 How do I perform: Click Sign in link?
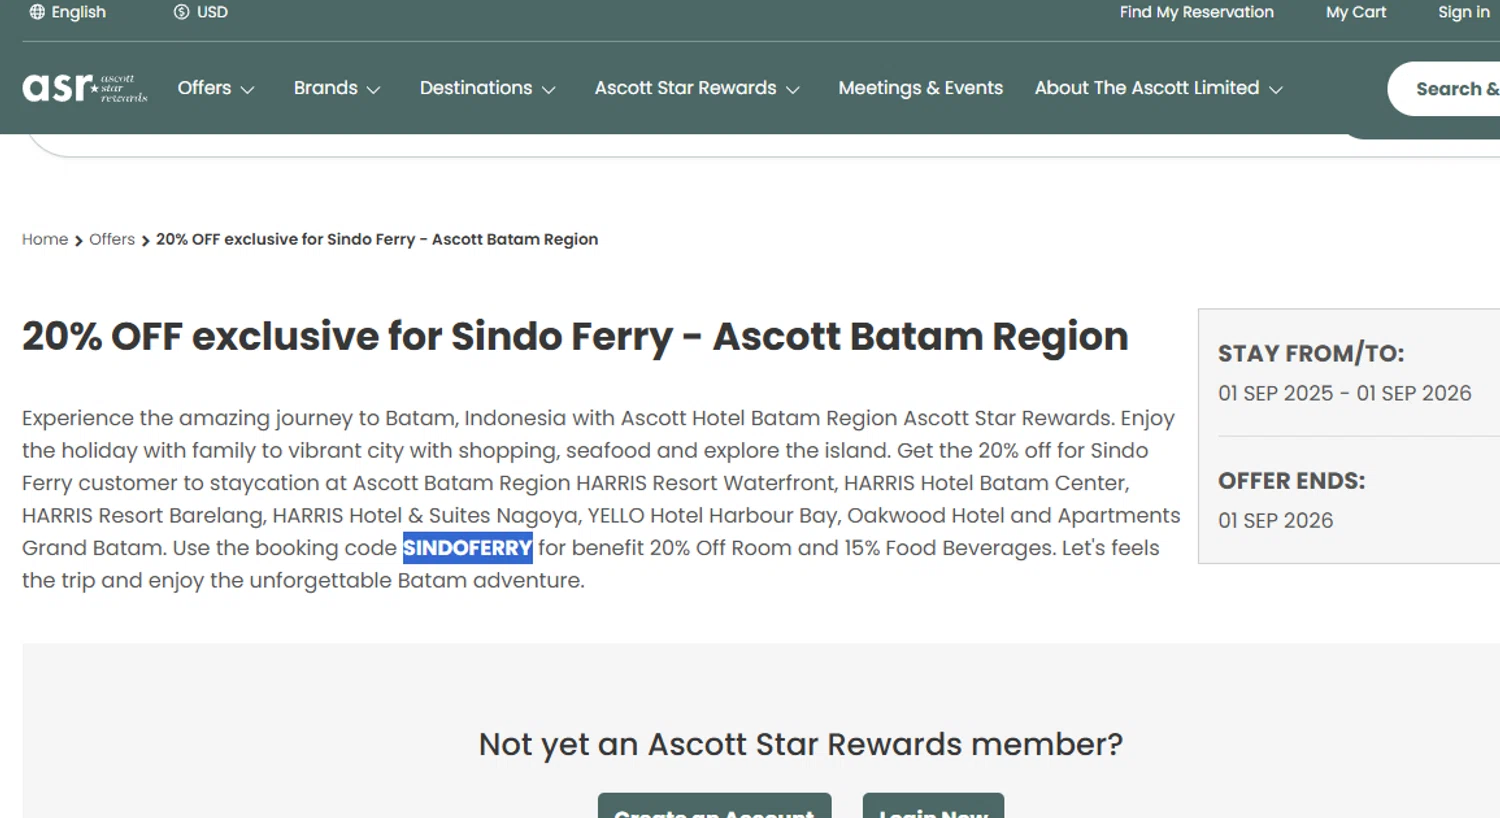click(x=1464, y=12)
